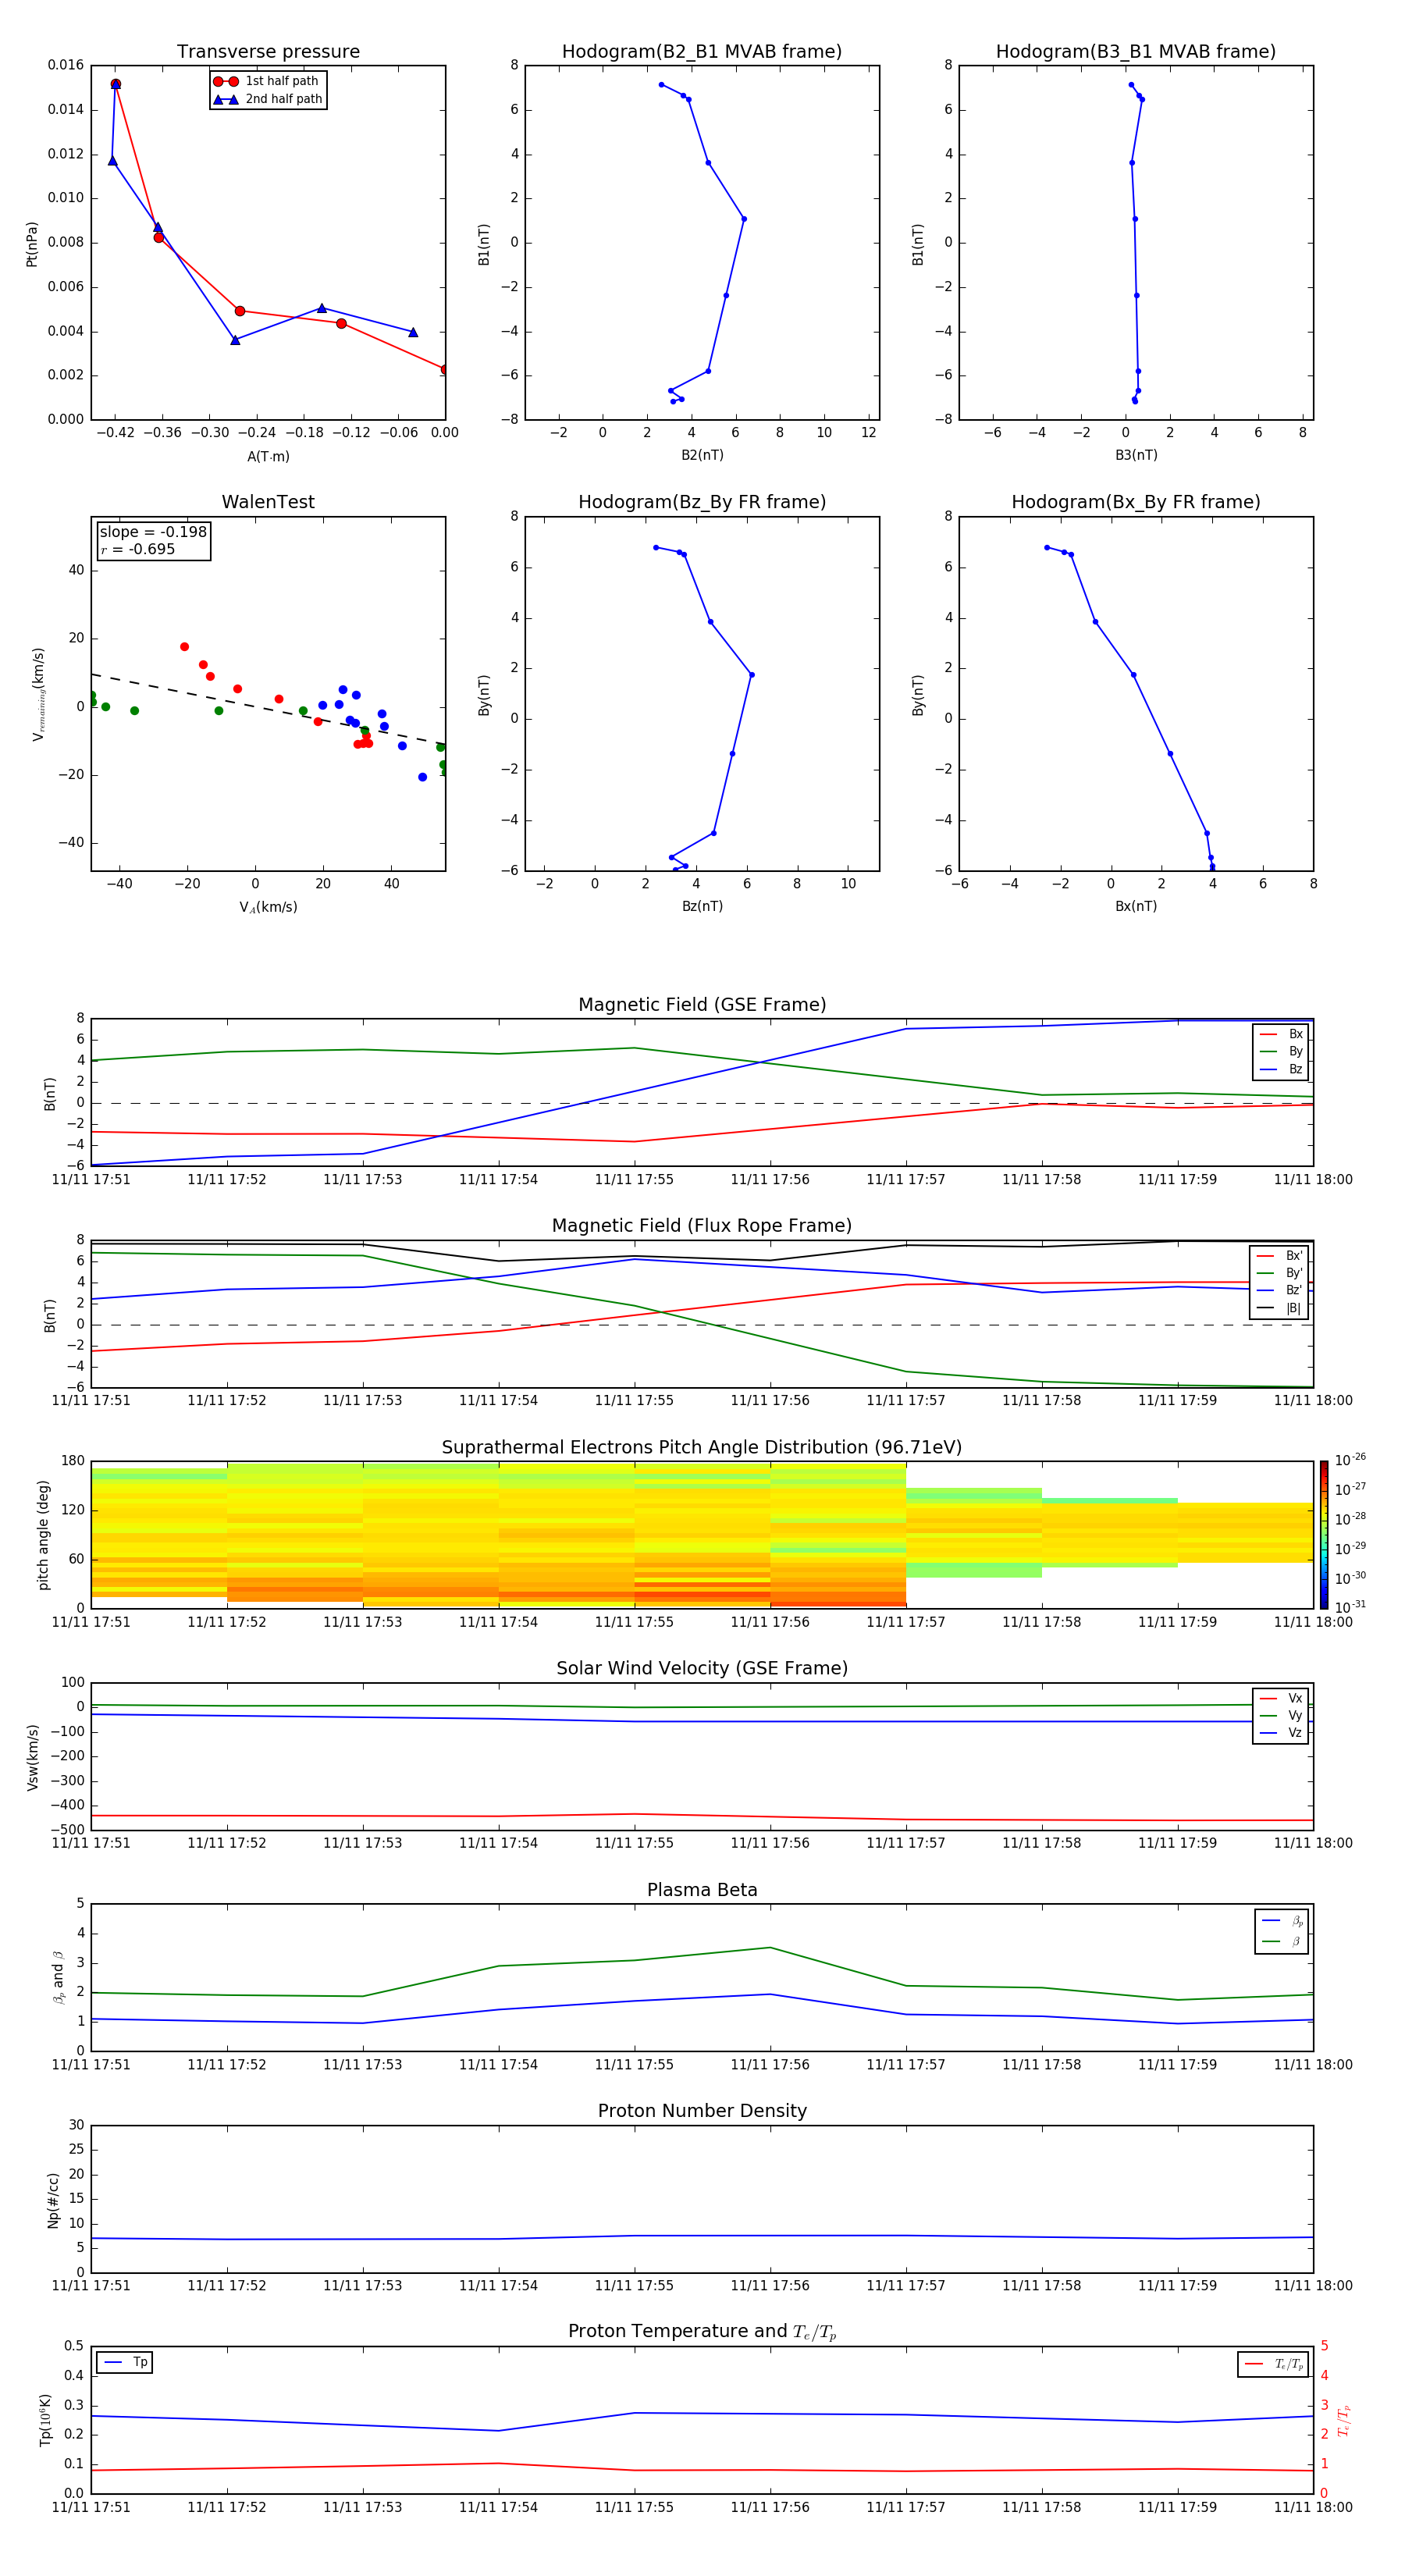Click the 'r = -0.695' annotation

pyautogui.click(x=138, y=550)
